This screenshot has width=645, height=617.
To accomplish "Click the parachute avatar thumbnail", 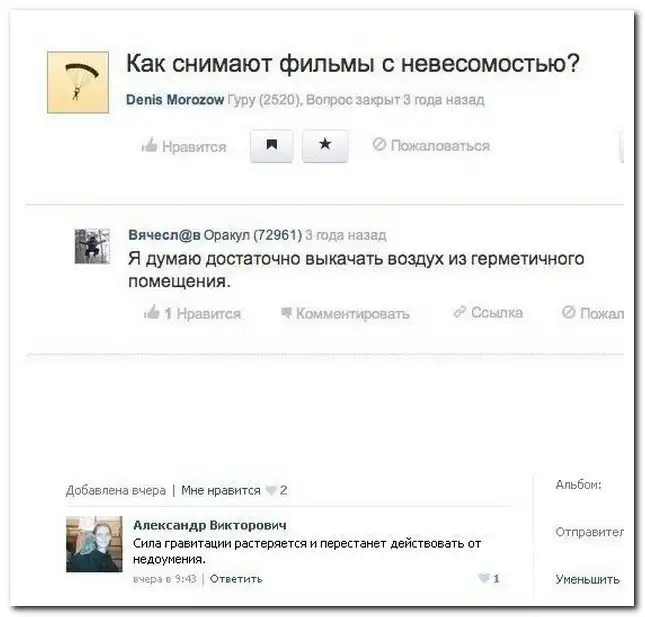I will point(78,82).
